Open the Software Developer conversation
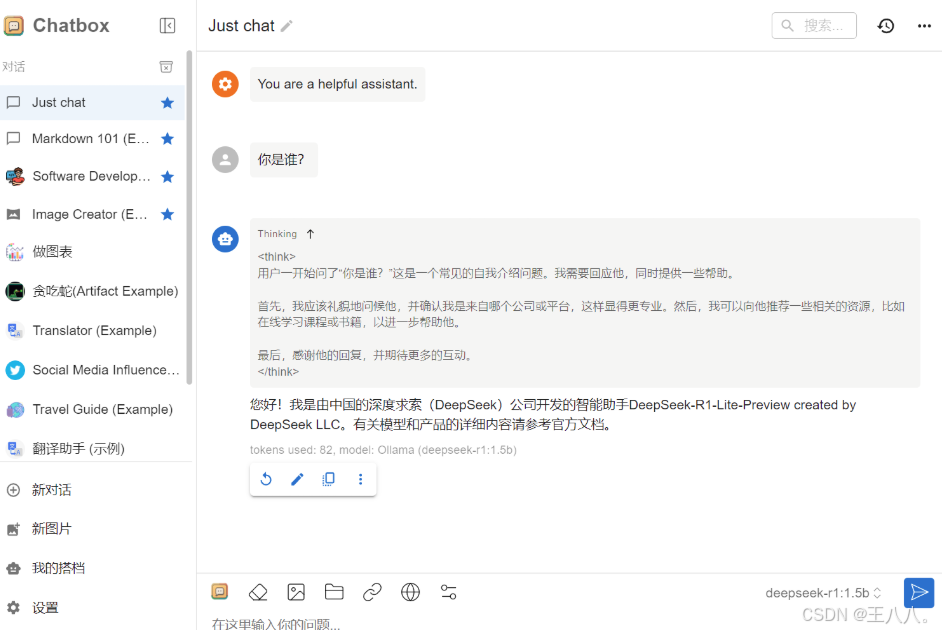This screenshot has width=942, height=630. (93, 177)
